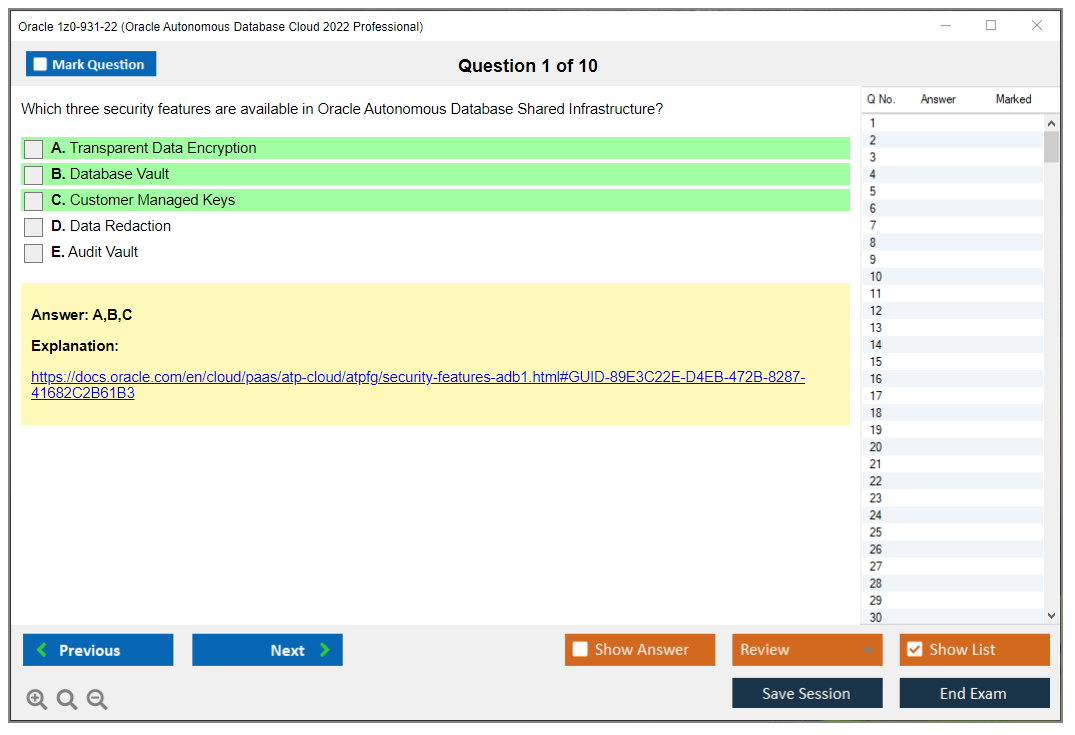Tick option E Audit Vault
The width and height of the screenshot is (1075, 735).
coord(33,252)
